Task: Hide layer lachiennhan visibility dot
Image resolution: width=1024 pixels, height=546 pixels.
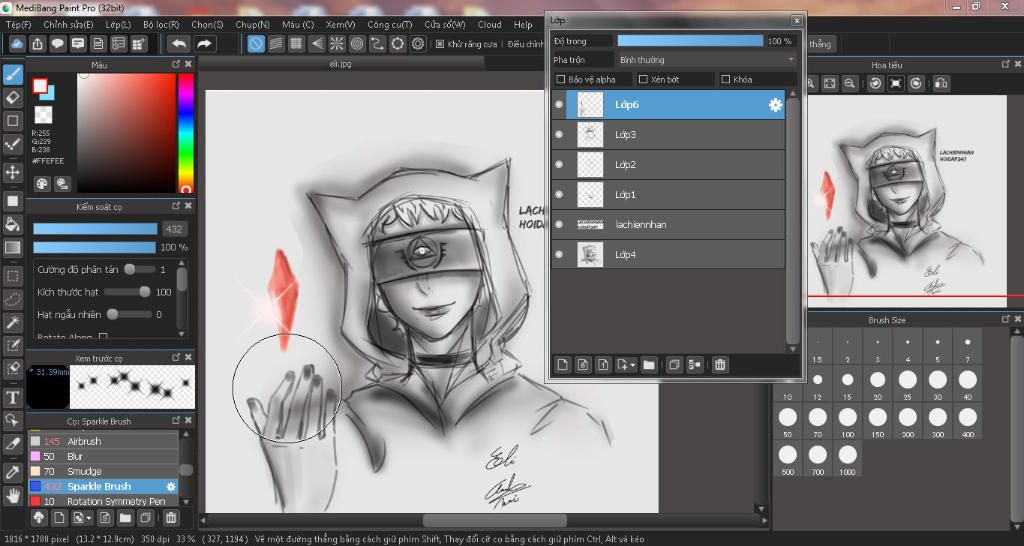Action: (559, 225)
